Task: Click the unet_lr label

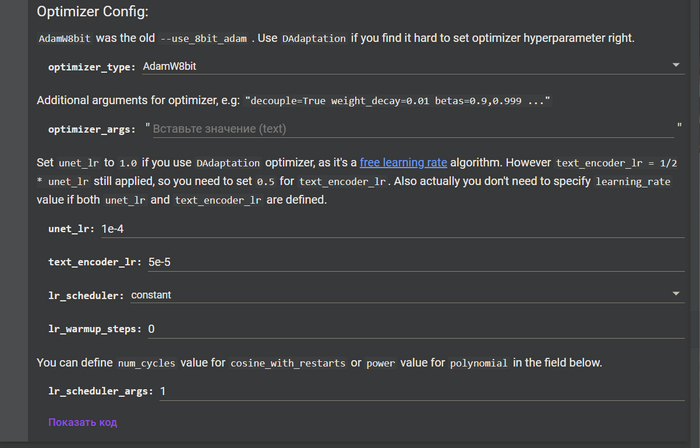Action: click(72, 229)
